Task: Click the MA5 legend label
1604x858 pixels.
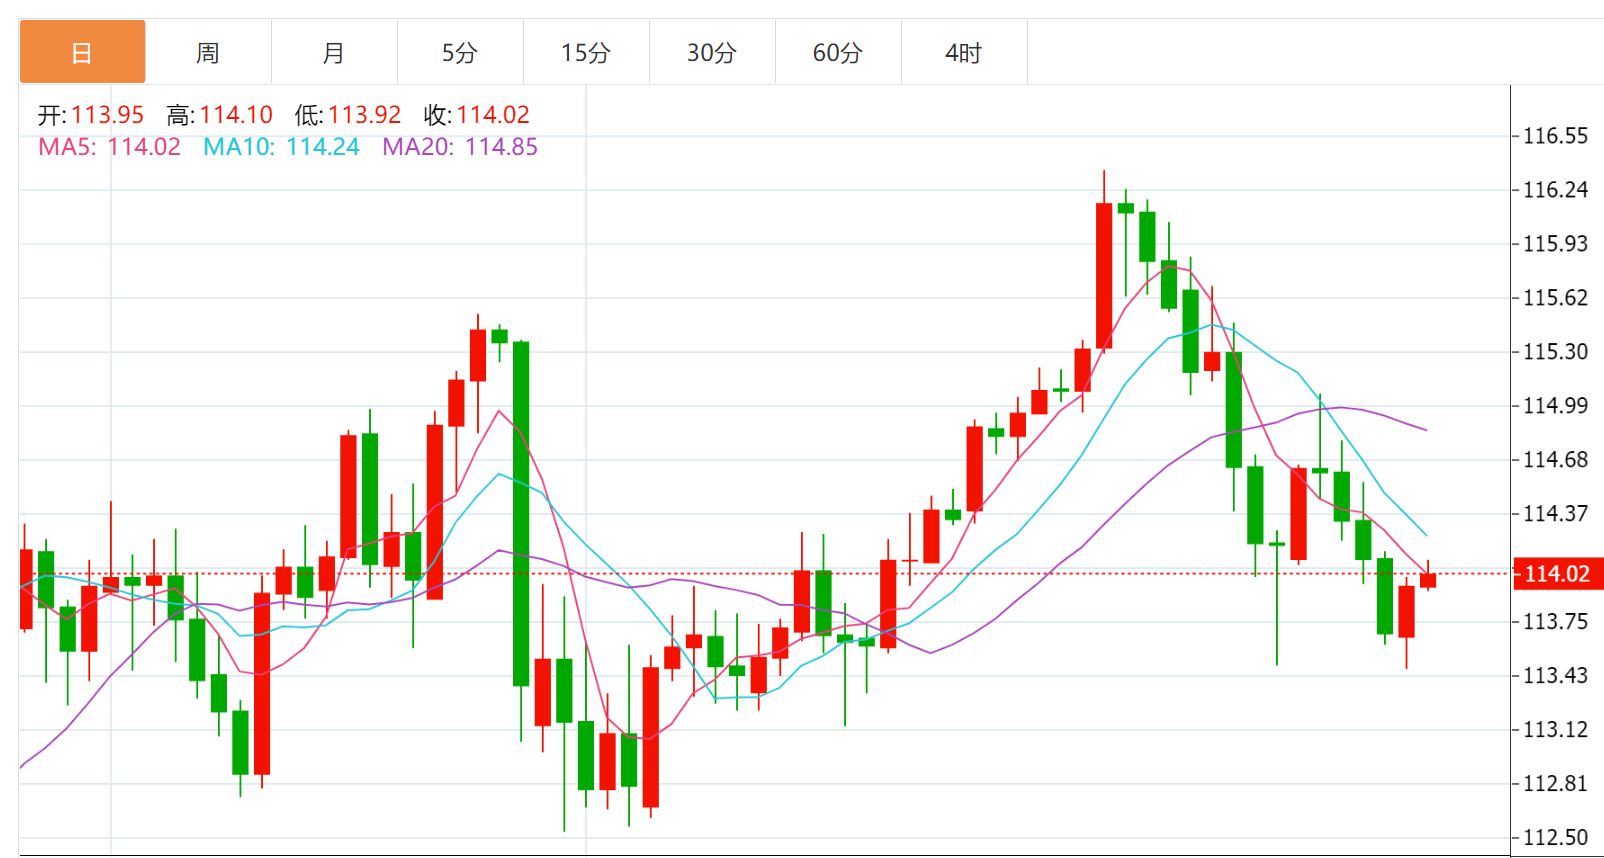Action: coord(109,147)
